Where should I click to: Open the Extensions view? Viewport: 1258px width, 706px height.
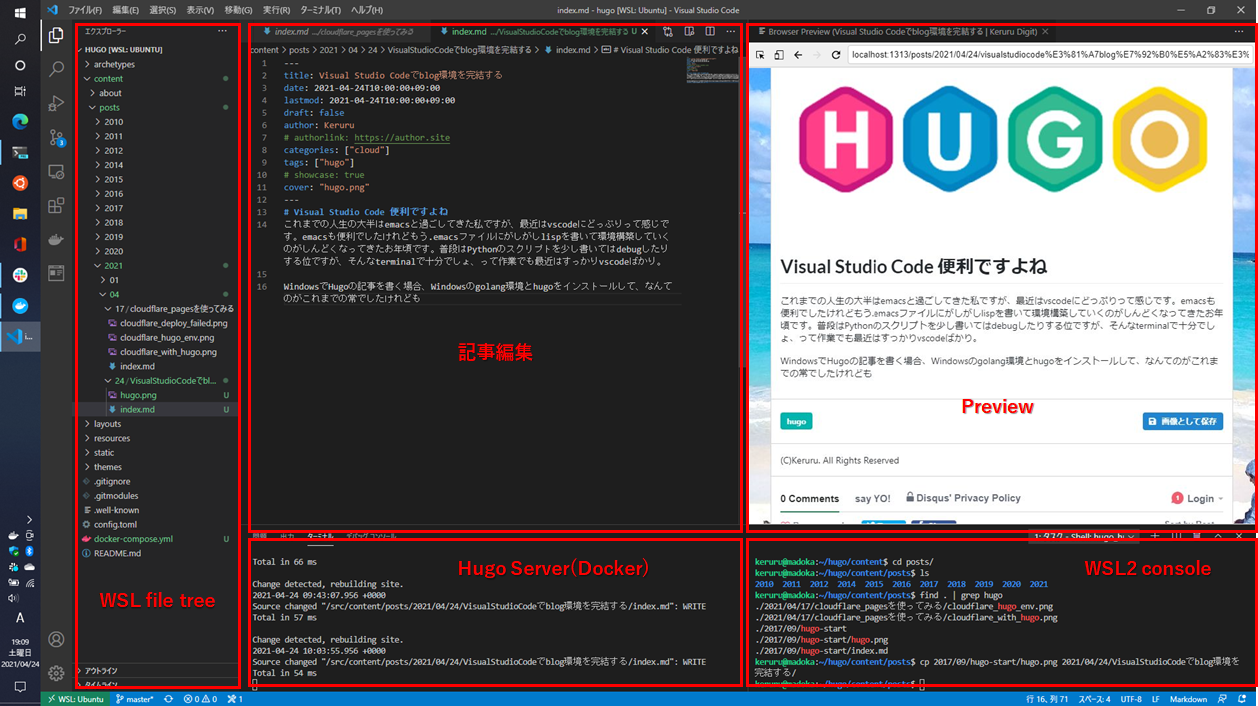pos(56,206)
